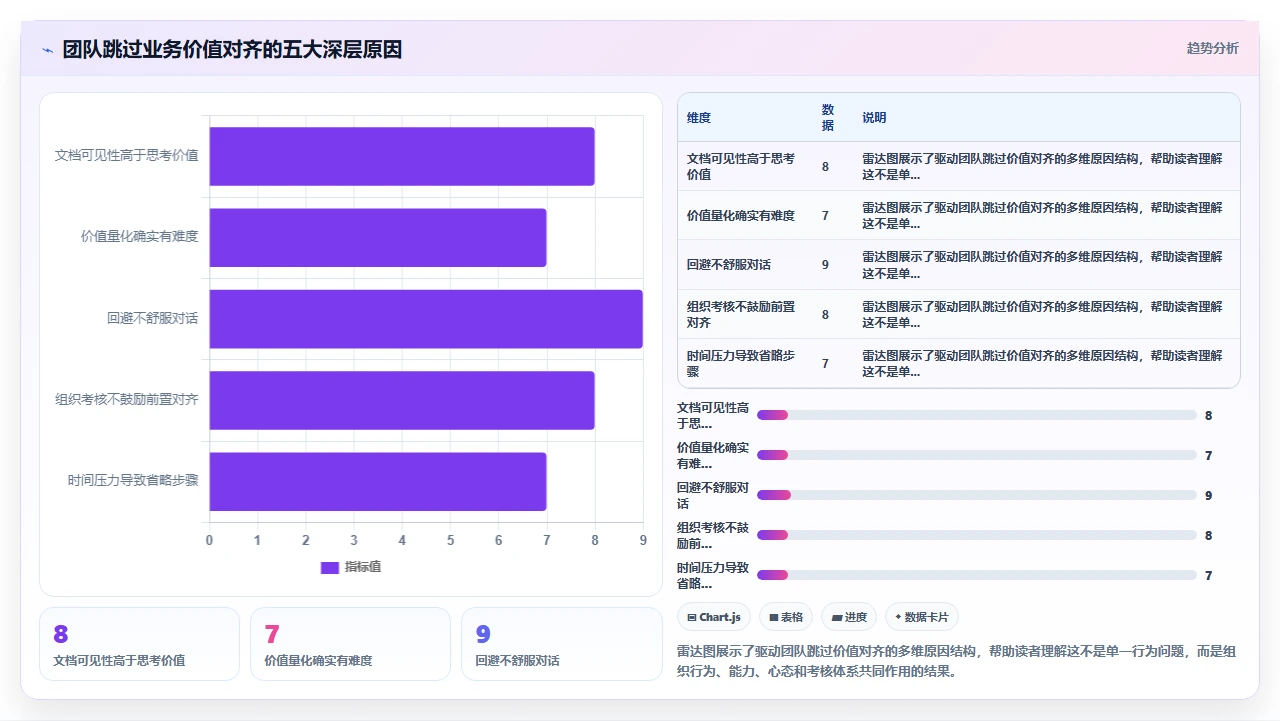The image size is (1280, 721).
Task: Select the 组织考核不鼓励前置对齐 chart bar
Action: click(x=402, y=400)
